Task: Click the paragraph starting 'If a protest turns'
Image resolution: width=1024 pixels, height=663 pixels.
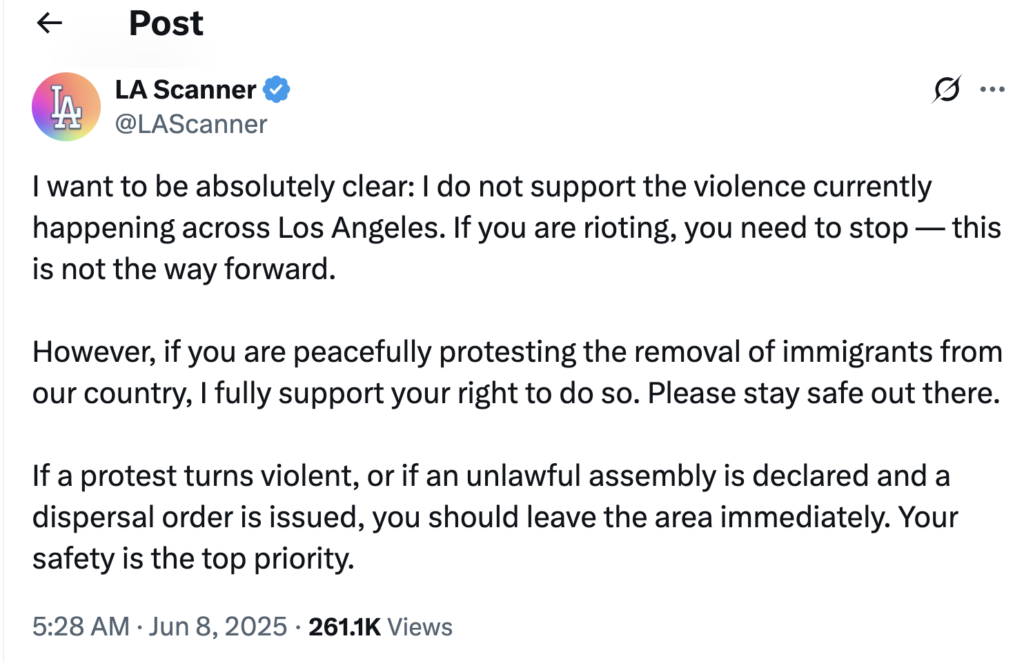Action: [x=495, y=517]
